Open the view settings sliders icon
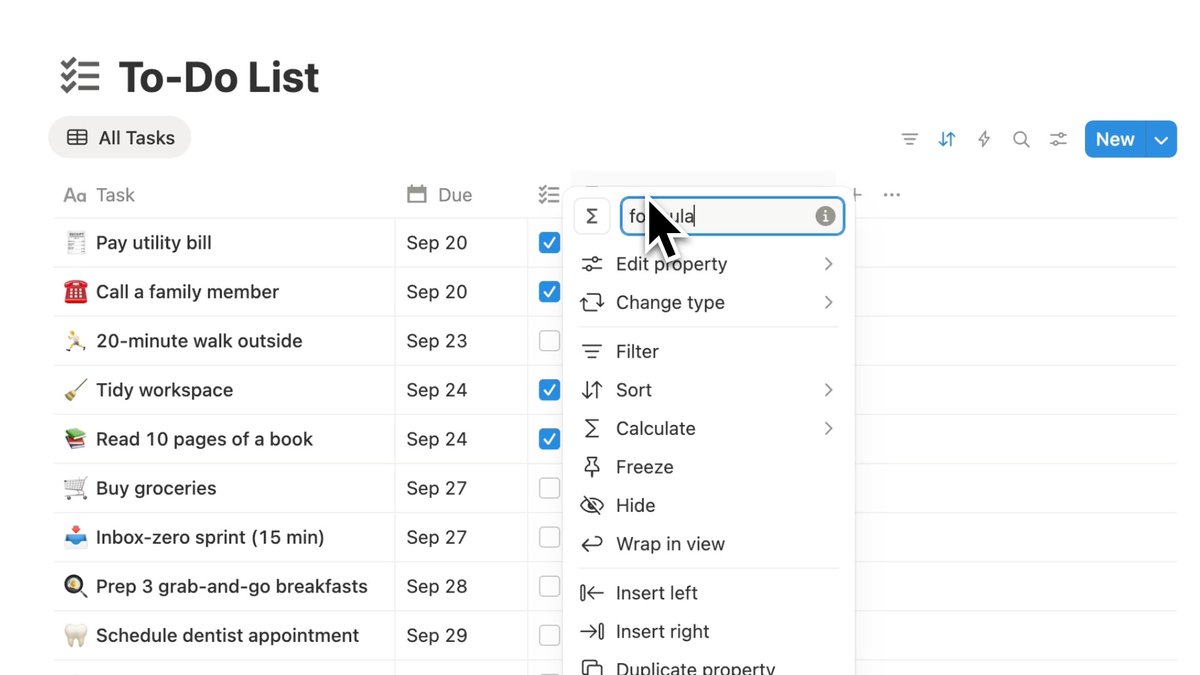1200x675 pixels. pyautogui.click(x=1058, y=139)
